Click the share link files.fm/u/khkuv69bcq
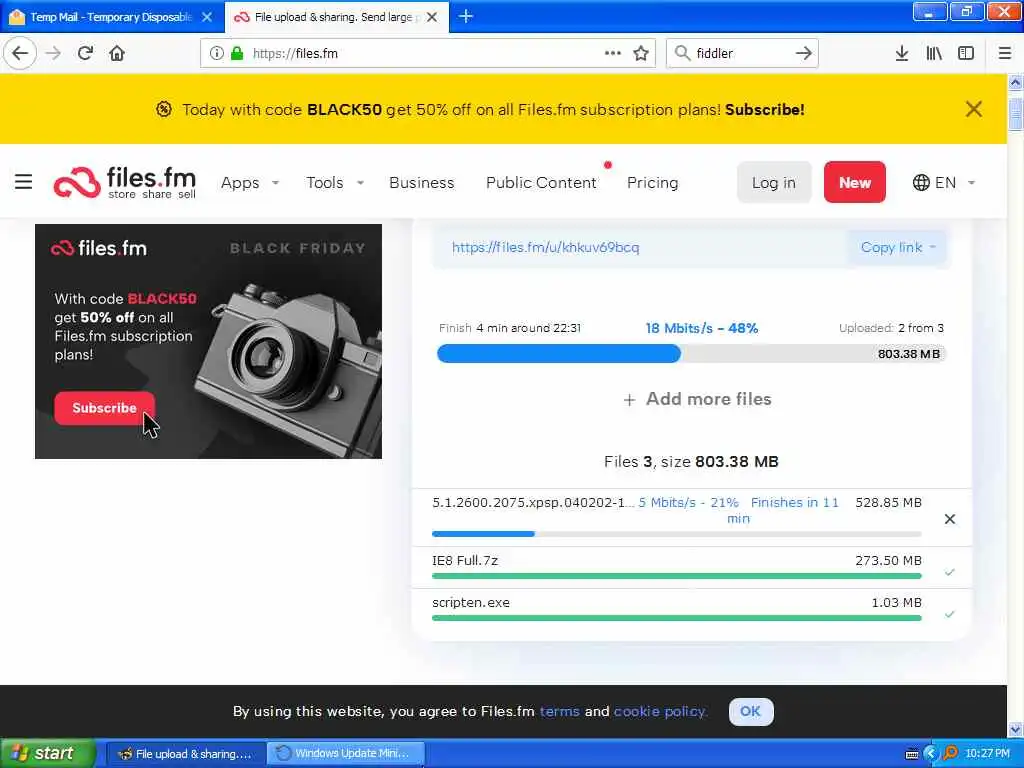The width and height of the screenshot is (1024, 768). (545, 248)
